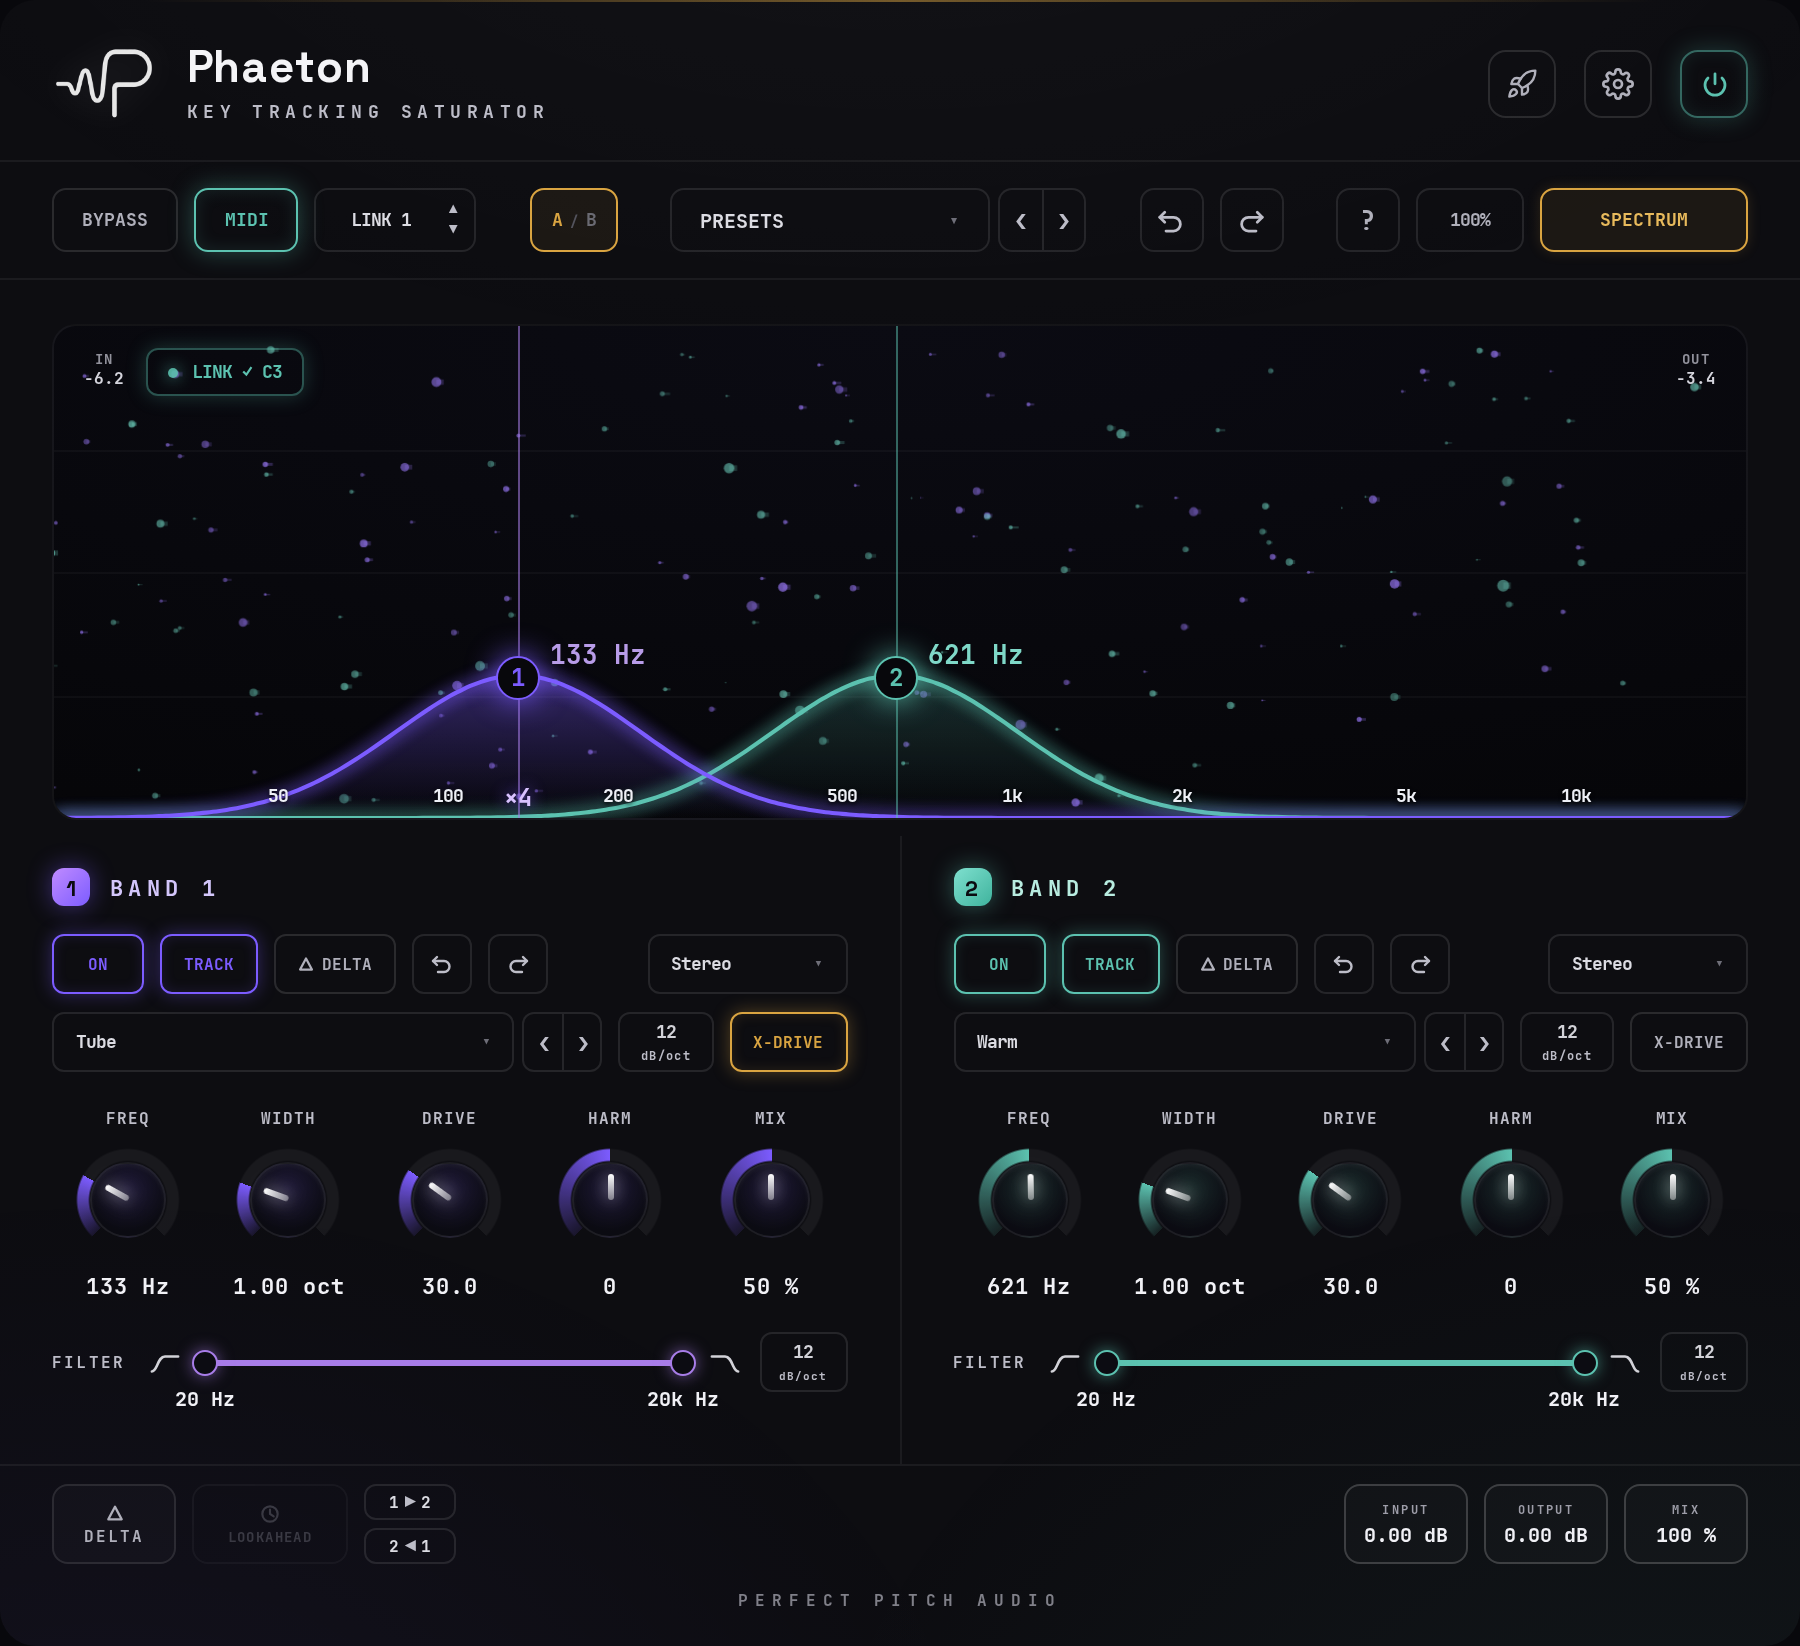Image resolution: width=1800 pixels, height=1646 pixels.
Task: Copy band 1 settings to band 2
Action: pyautogui.click(x=410, y=1502)
